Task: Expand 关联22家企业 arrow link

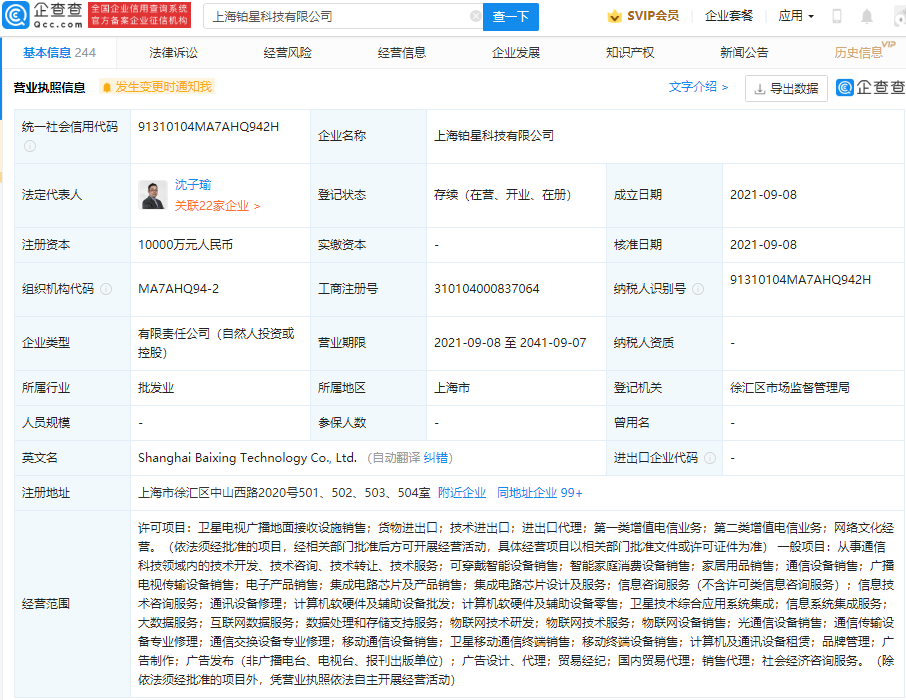Action: tap(217, 206)
